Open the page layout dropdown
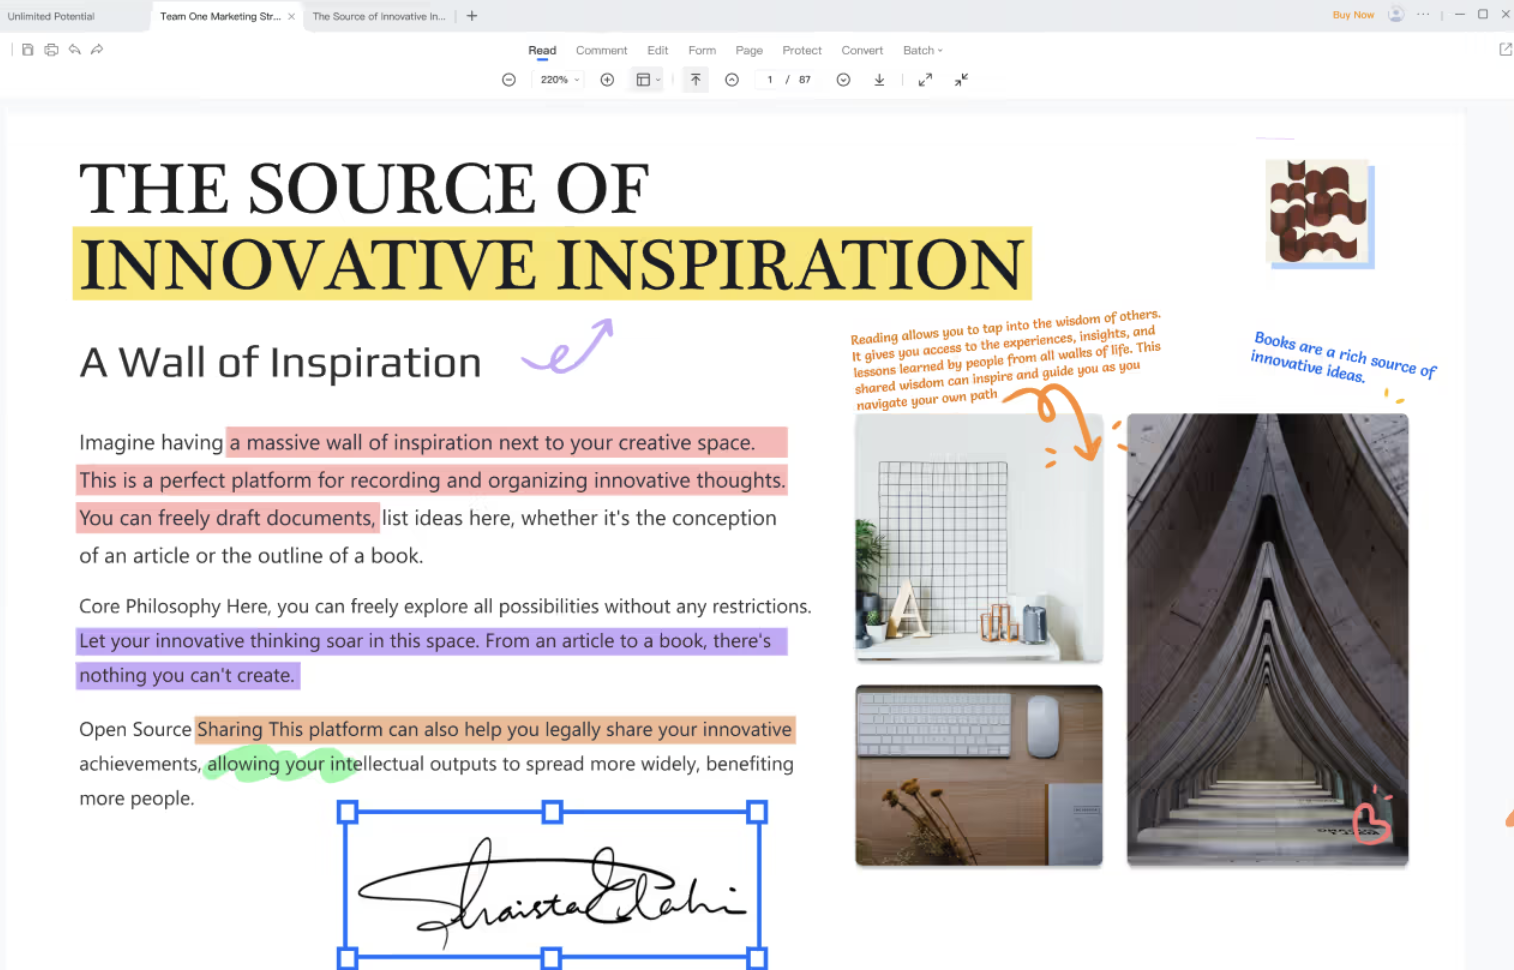This screenshot has width=1514, height=970. [x=648, y=80]
